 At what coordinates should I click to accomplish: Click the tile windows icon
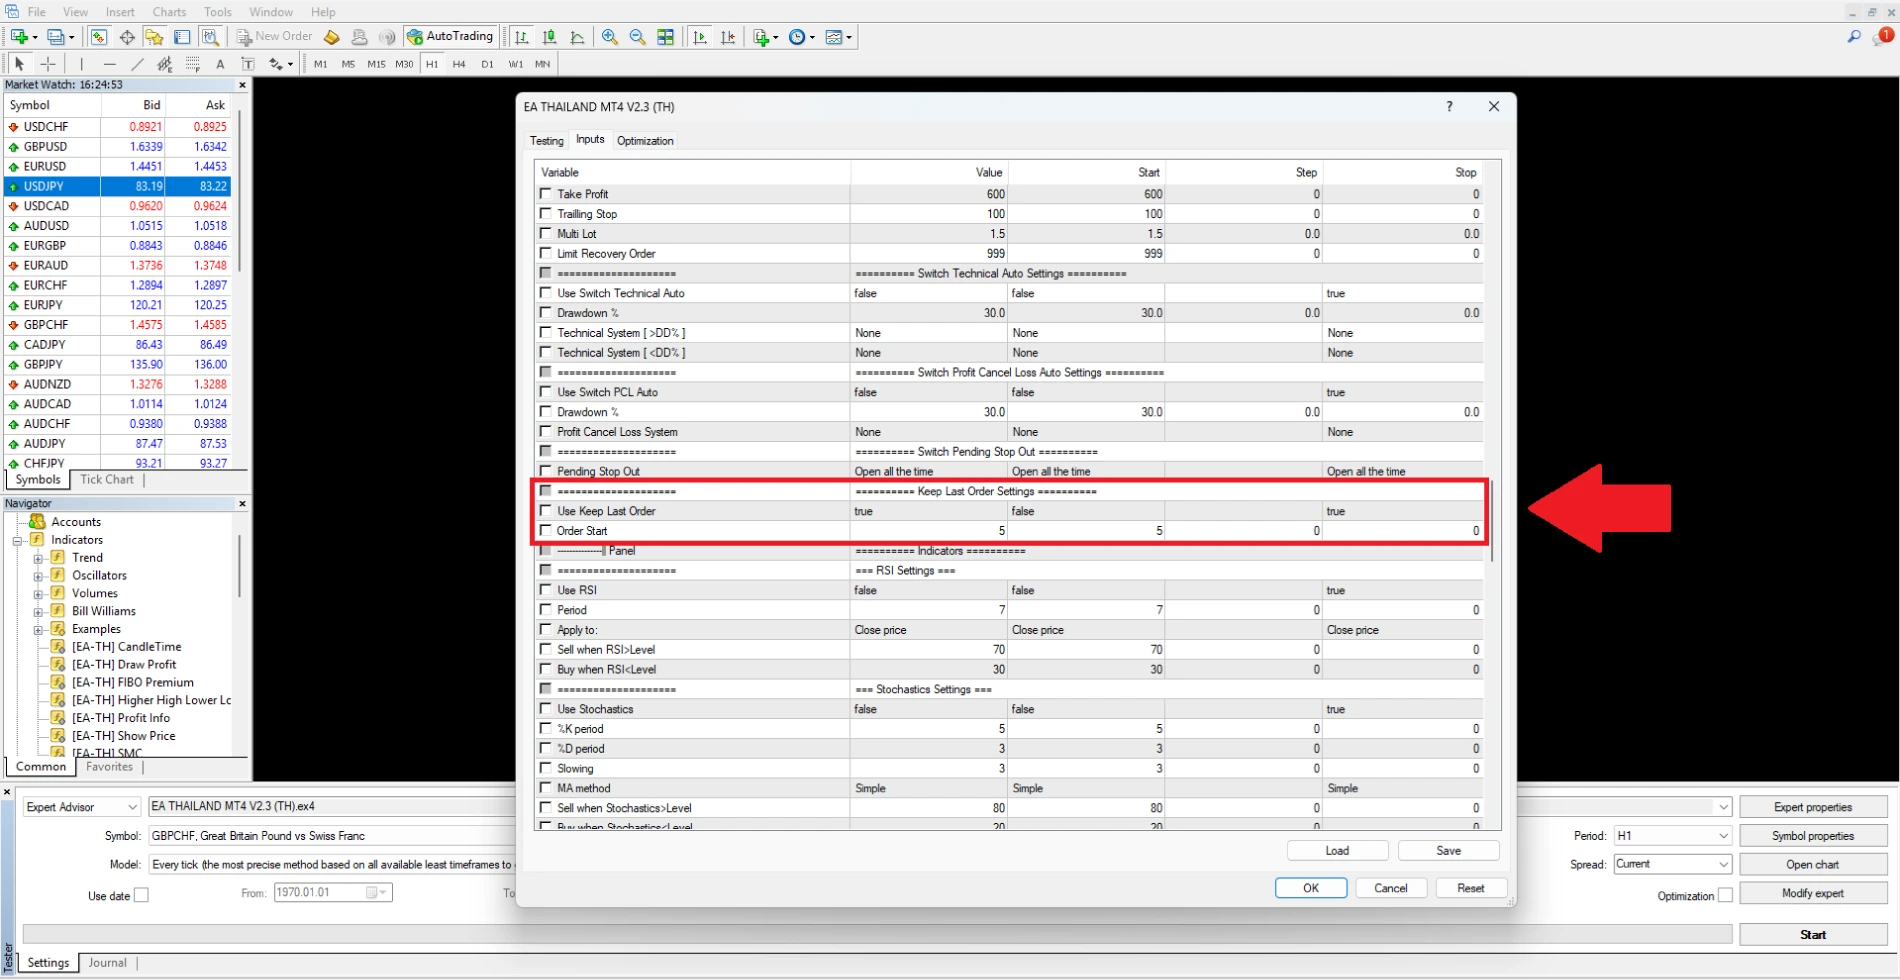point(666,37)
